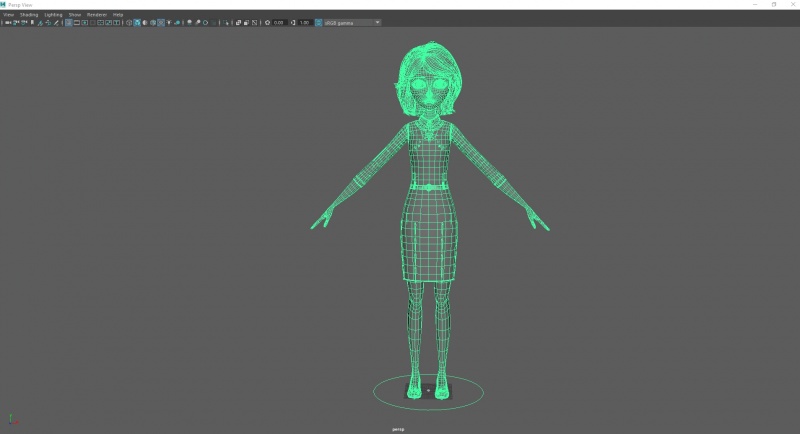The height and width of the screenshot is (434, 800).
Task: Click the Smooth Shade All icon
Action: click(137, 22)
